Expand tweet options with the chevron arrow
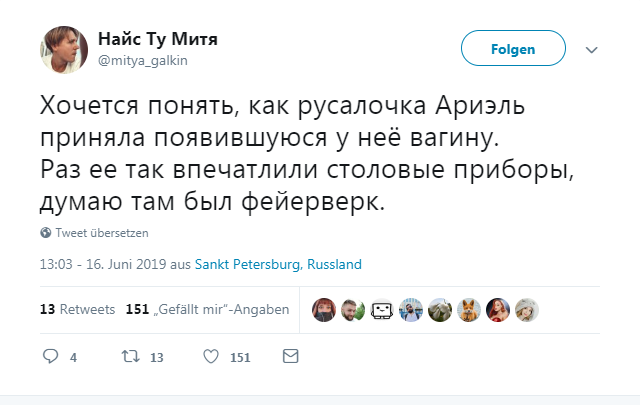The height and width of the screenshot is (405, 640). coord(591,49)
